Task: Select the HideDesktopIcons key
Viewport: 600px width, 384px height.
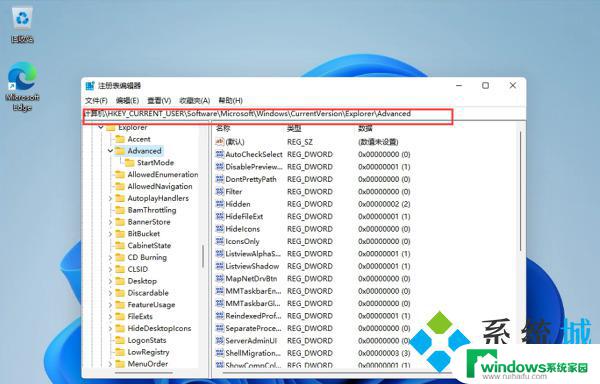Action: tap(159, 329)
